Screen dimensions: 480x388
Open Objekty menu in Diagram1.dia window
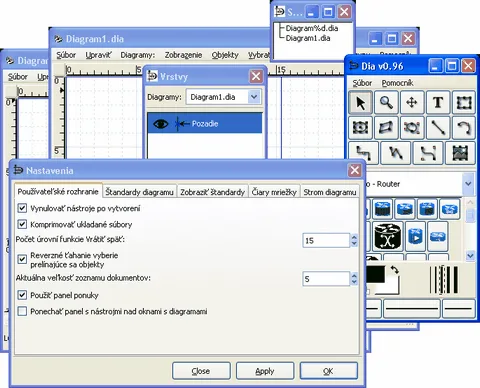[x=225, y=55]
